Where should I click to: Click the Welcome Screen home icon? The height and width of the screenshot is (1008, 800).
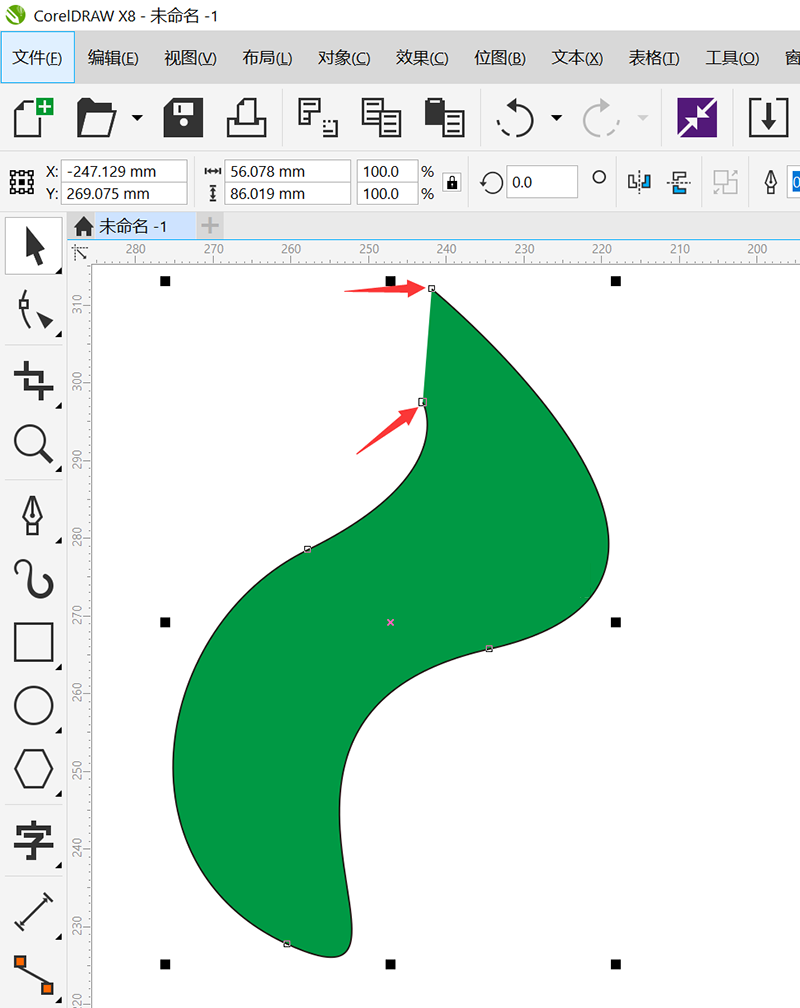click(83, 226)
